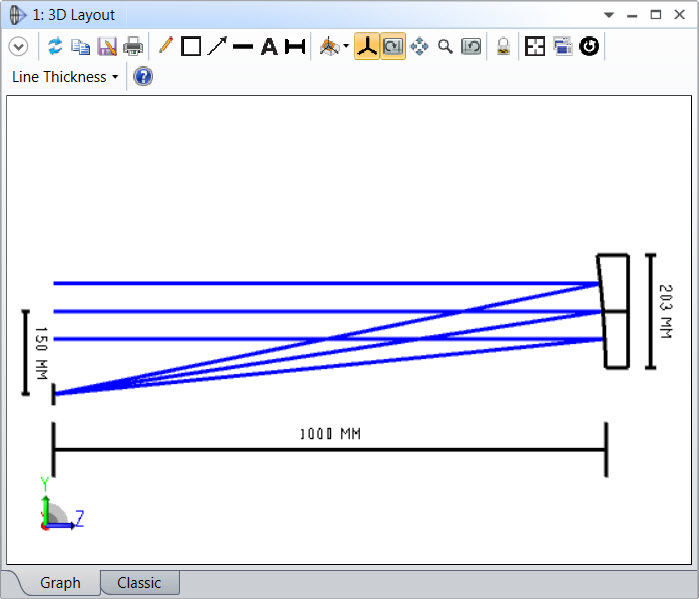
Task: Select the pencil annotation tool
Action: pos(165,46)
